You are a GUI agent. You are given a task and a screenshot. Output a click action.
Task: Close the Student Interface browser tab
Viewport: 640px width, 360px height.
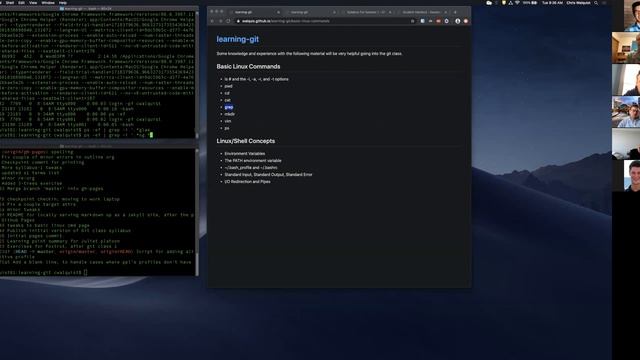(x=446, y=12)
